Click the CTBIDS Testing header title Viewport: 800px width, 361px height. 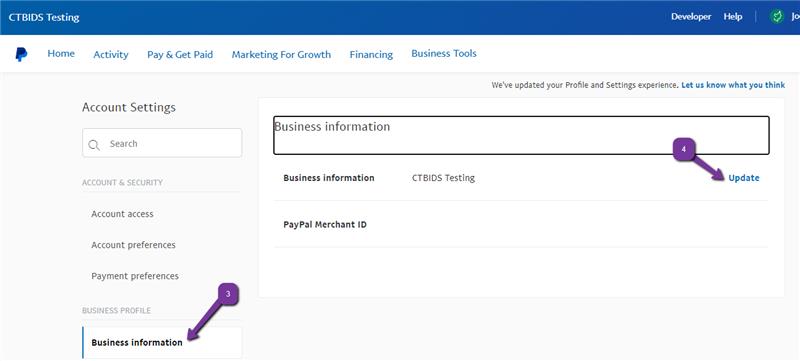pos(44,17)
